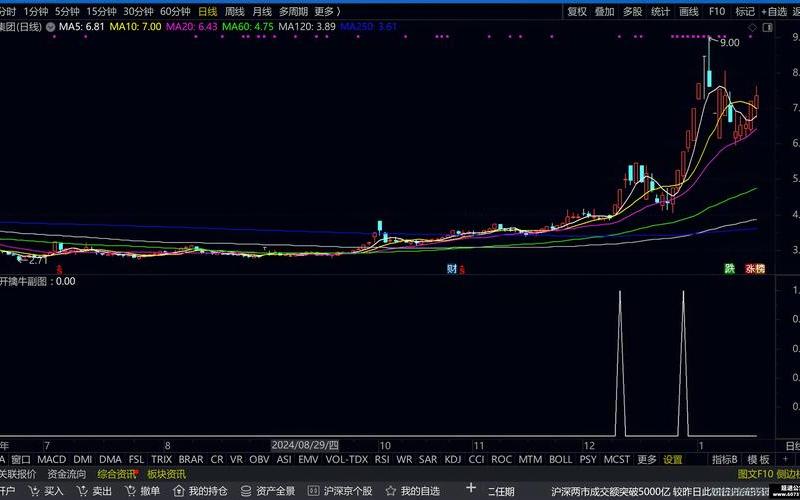This screenshot has width=800, height=500.
Task: Click the 2024/08/29 date marker on timeline
Action: [306, 444]
